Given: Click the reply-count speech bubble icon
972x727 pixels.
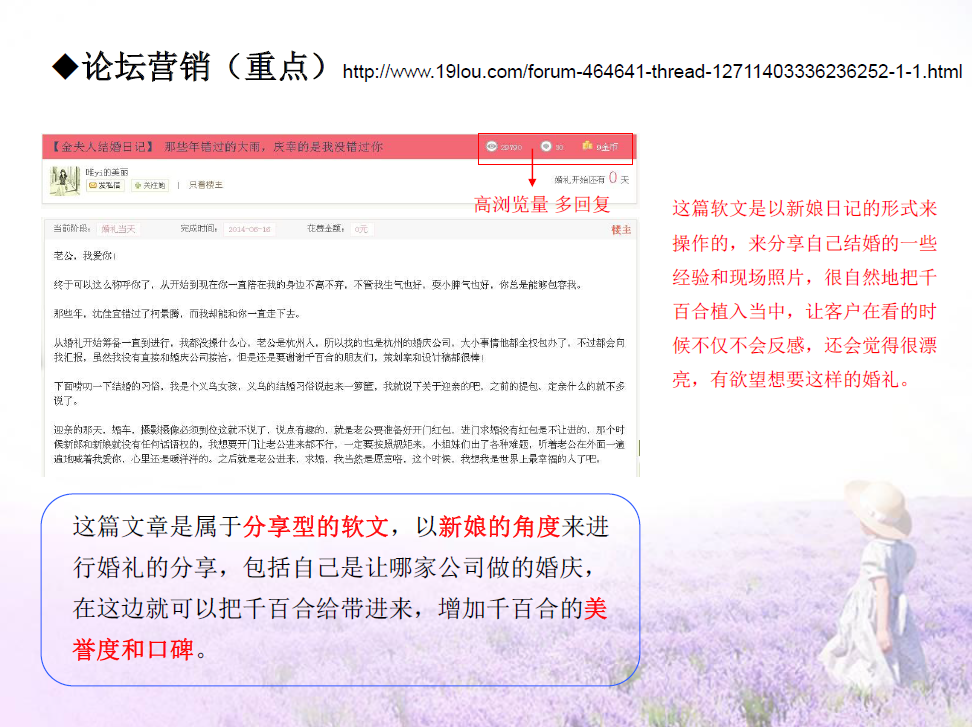Looking at the screenshot, I should pos(546,147).
